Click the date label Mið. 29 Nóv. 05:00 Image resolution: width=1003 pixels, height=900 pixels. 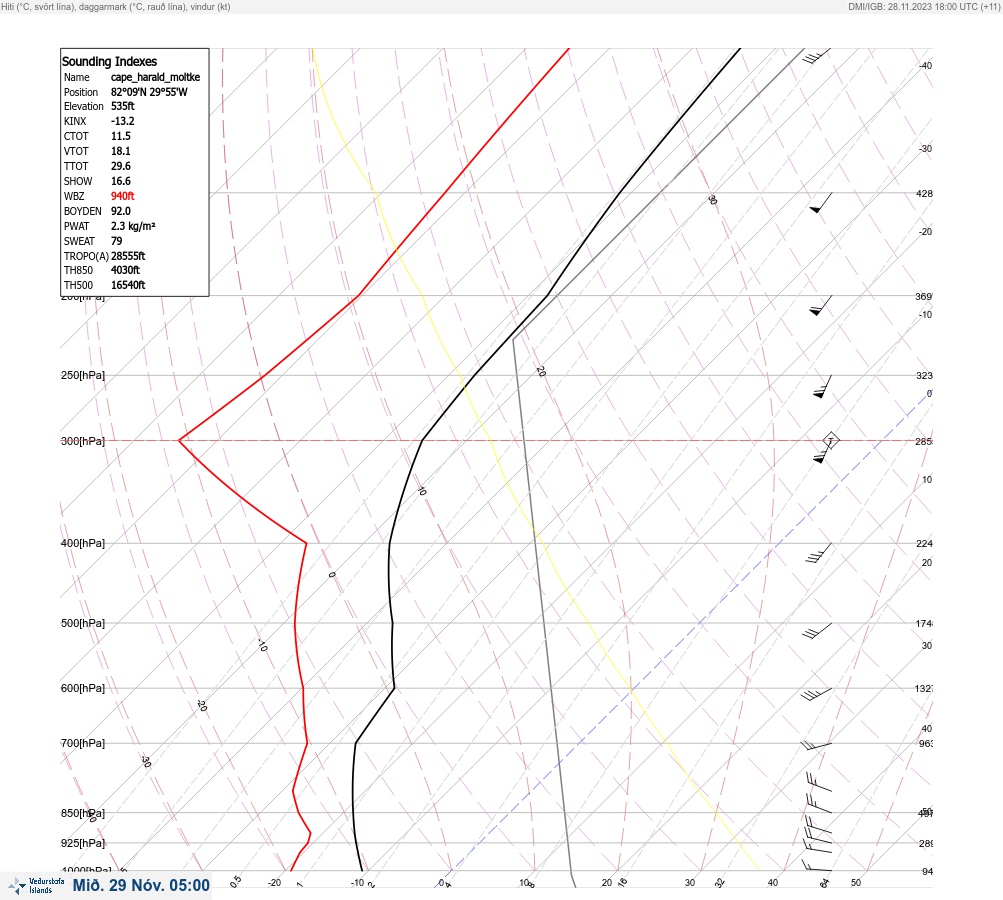click(x=141, y=885)
